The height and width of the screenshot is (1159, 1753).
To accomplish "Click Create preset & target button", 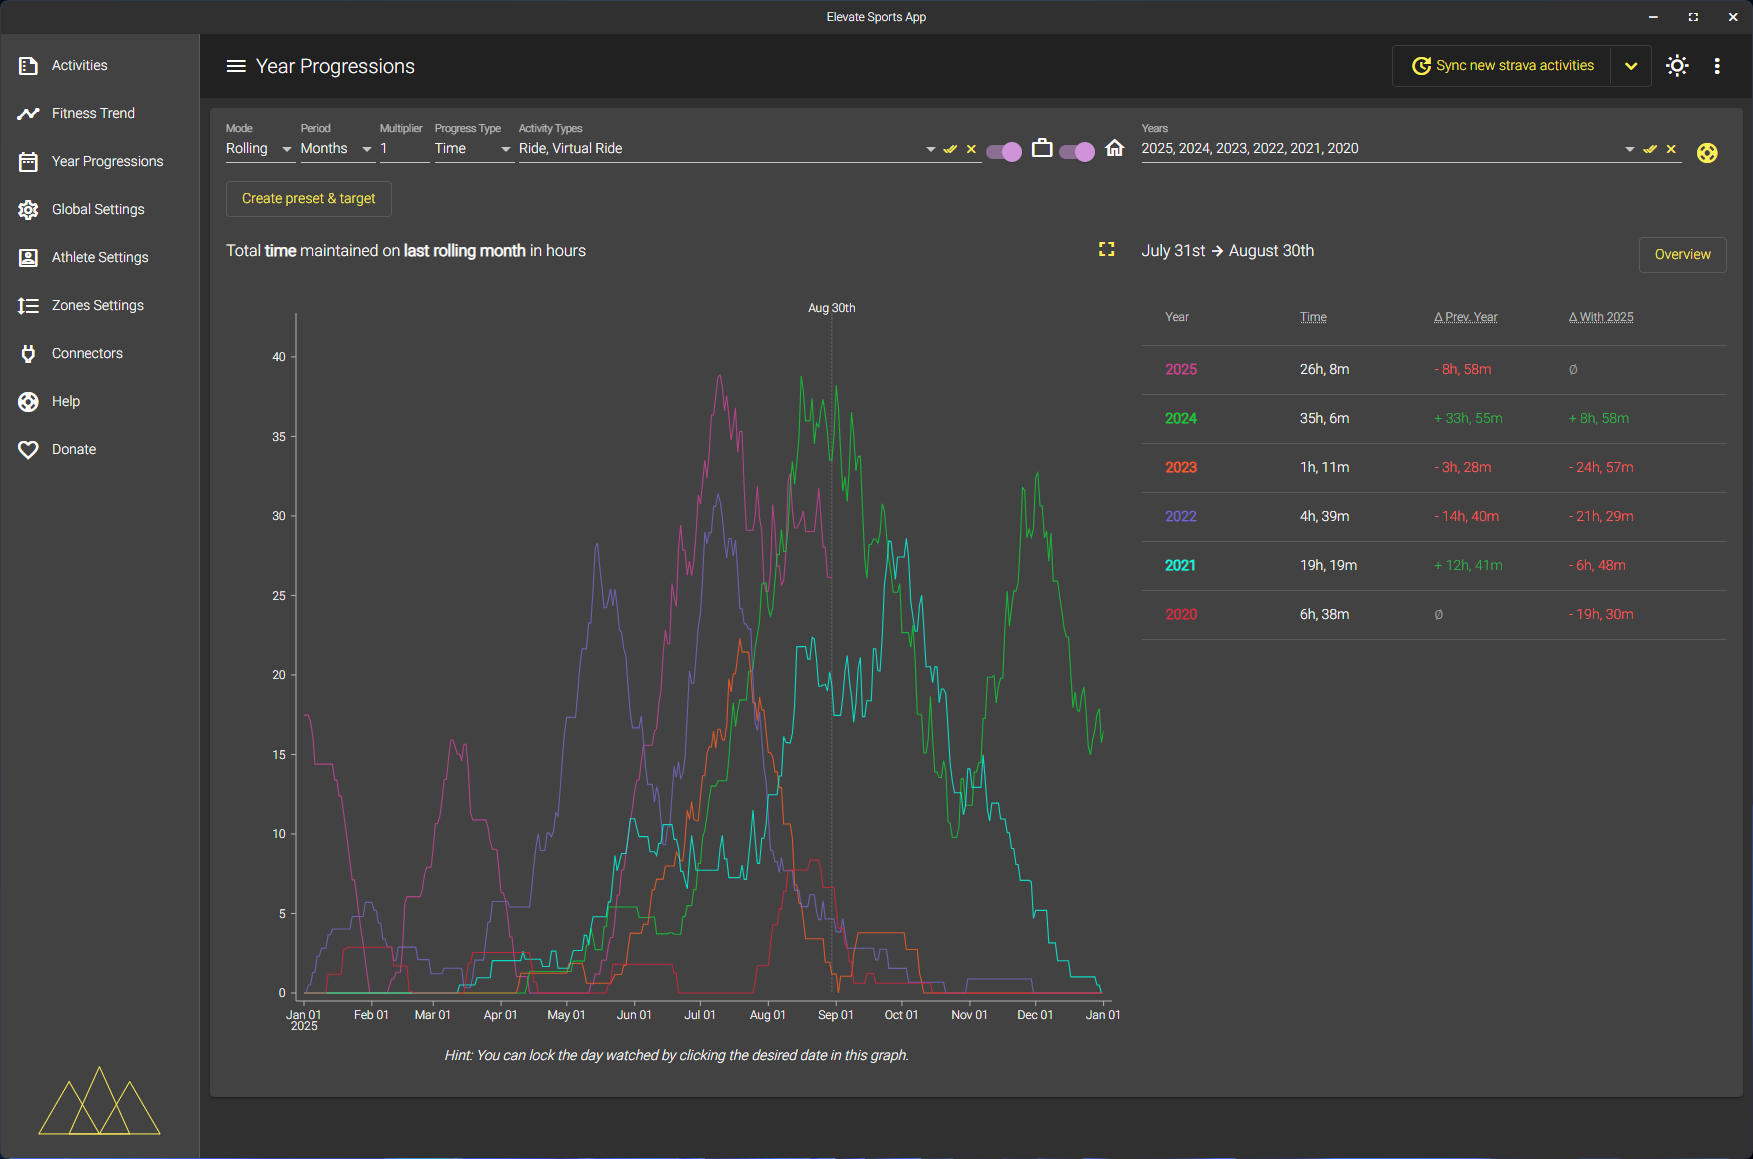I will pos(308,199).
